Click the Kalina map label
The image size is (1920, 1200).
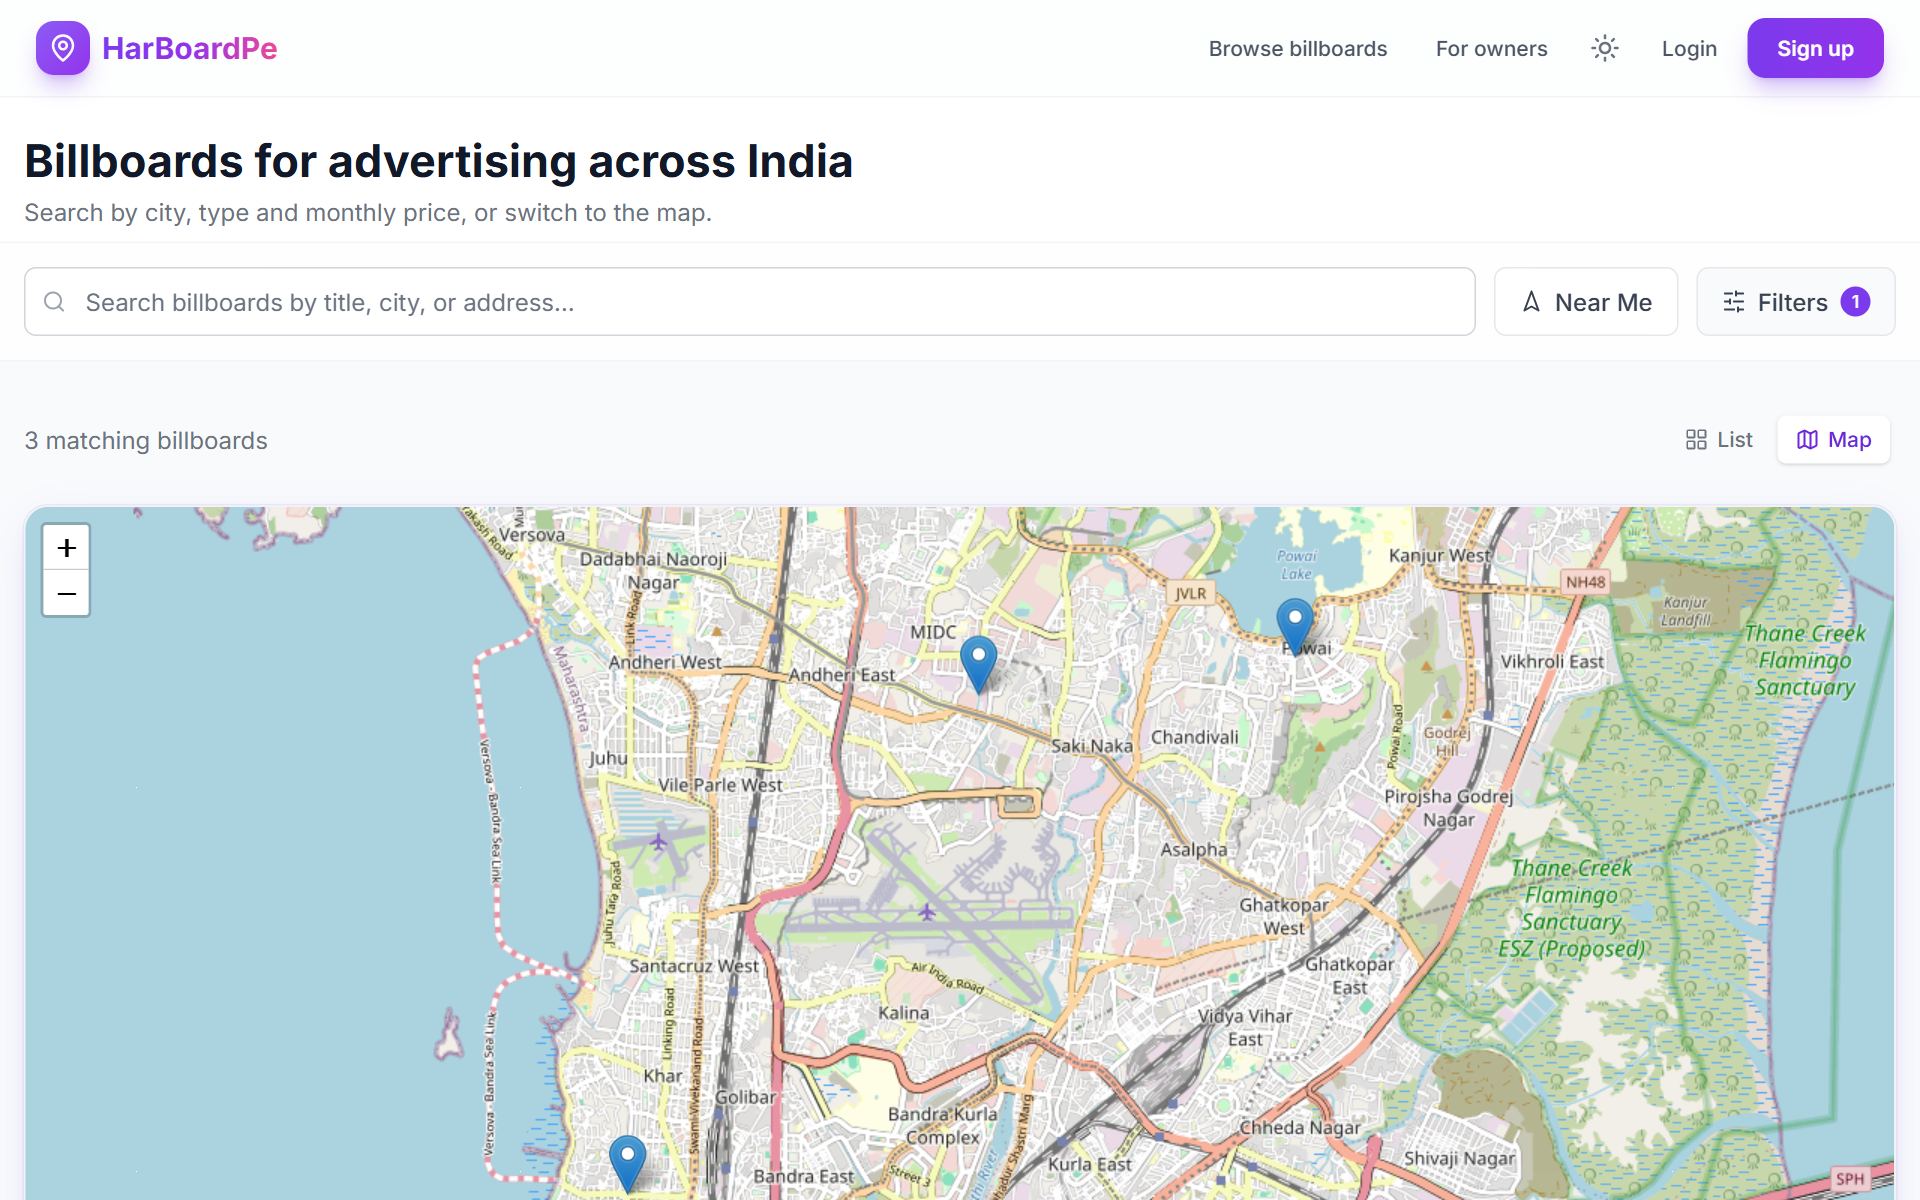click(x=903, y=1013)
